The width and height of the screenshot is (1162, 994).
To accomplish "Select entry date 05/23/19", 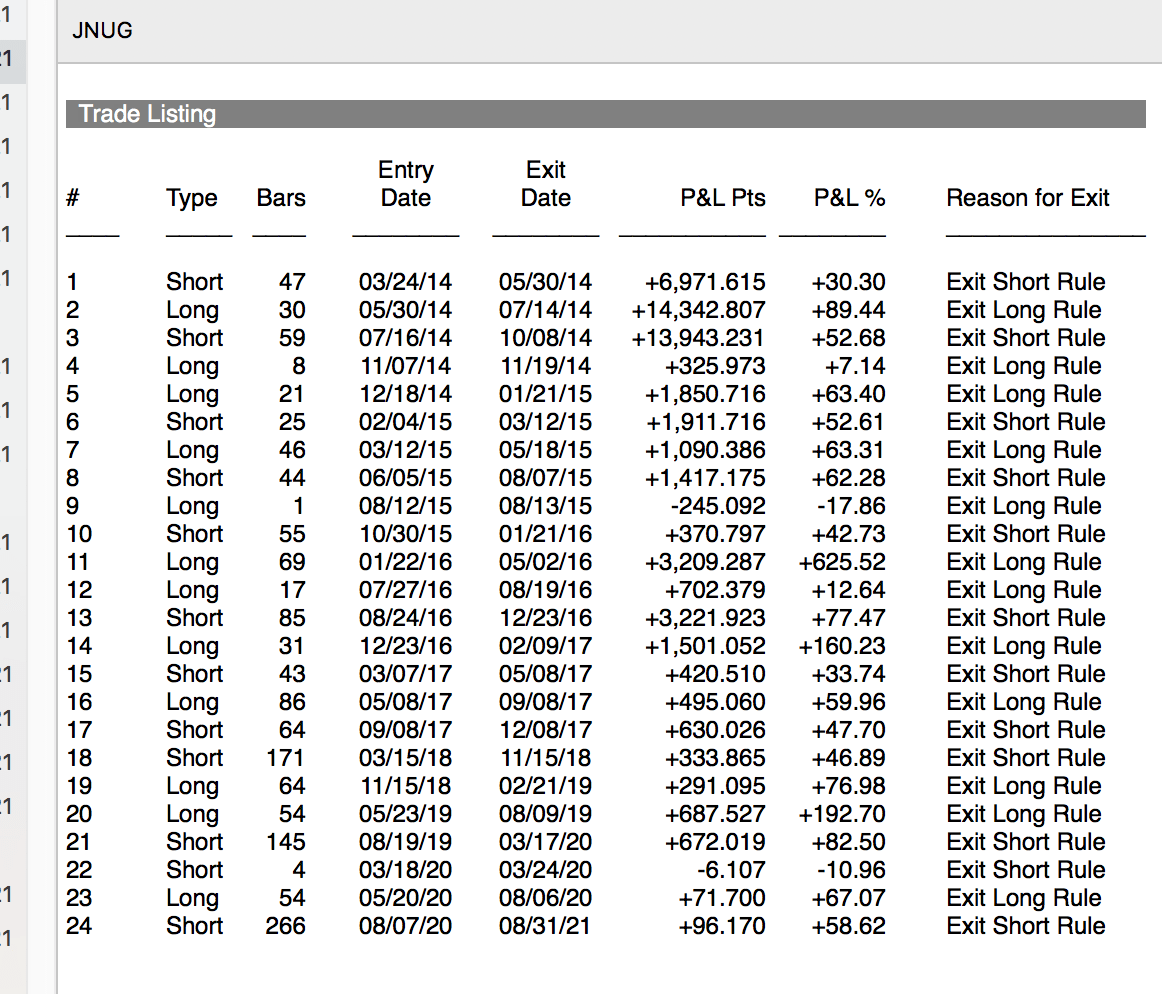I will pos(405,815).
